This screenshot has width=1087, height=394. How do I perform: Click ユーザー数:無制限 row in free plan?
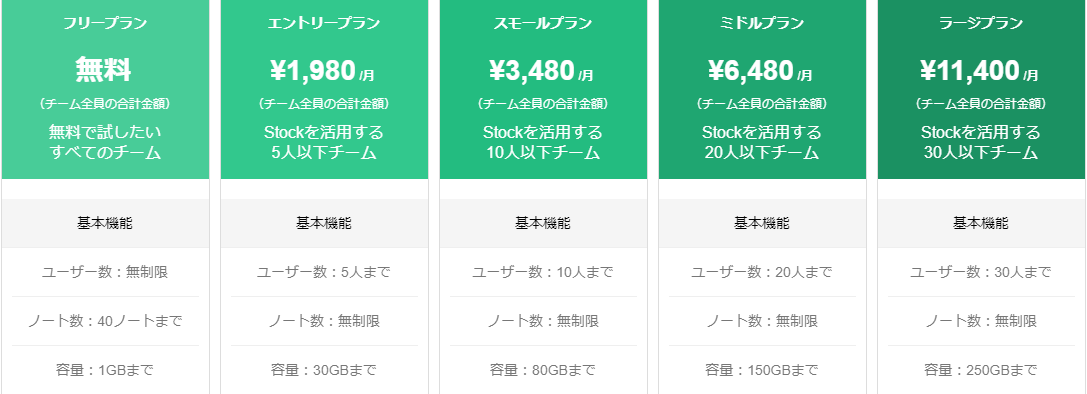click(x=105, y=272)
